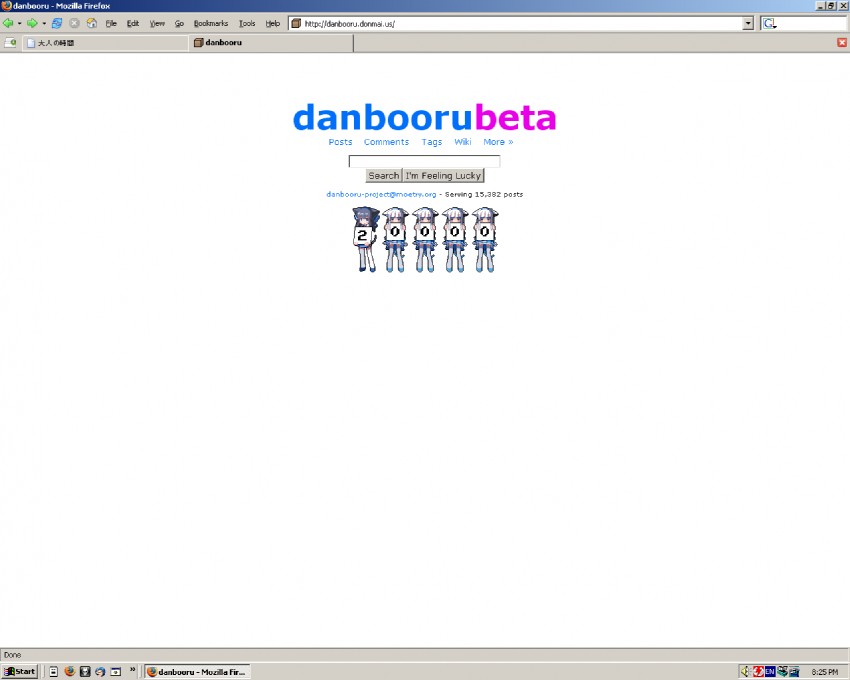850x680 pixels.
Task: Click the counter girl holding digit 2
Action: pos(365,239)
